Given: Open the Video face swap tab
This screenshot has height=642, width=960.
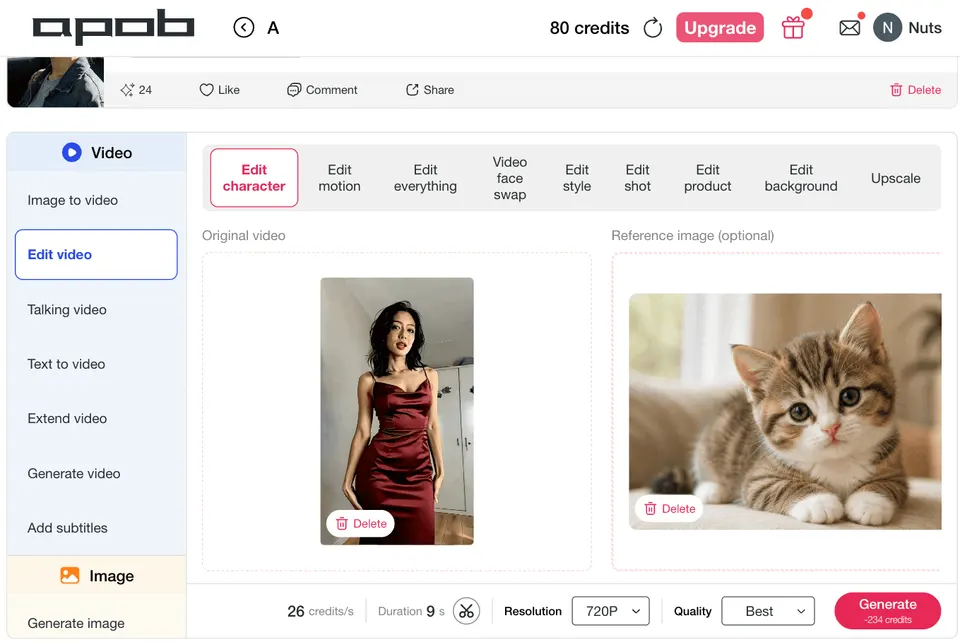Looking at the screenshot, I should pos(509,177).
